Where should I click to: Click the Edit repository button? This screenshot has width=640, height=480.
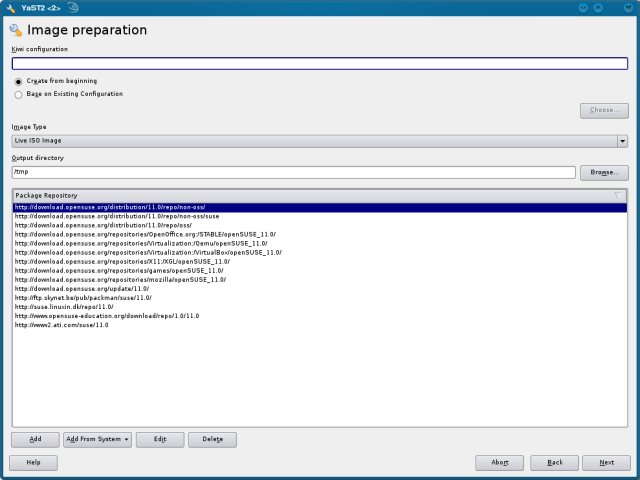pyautogui.click(x=160, y=440)
